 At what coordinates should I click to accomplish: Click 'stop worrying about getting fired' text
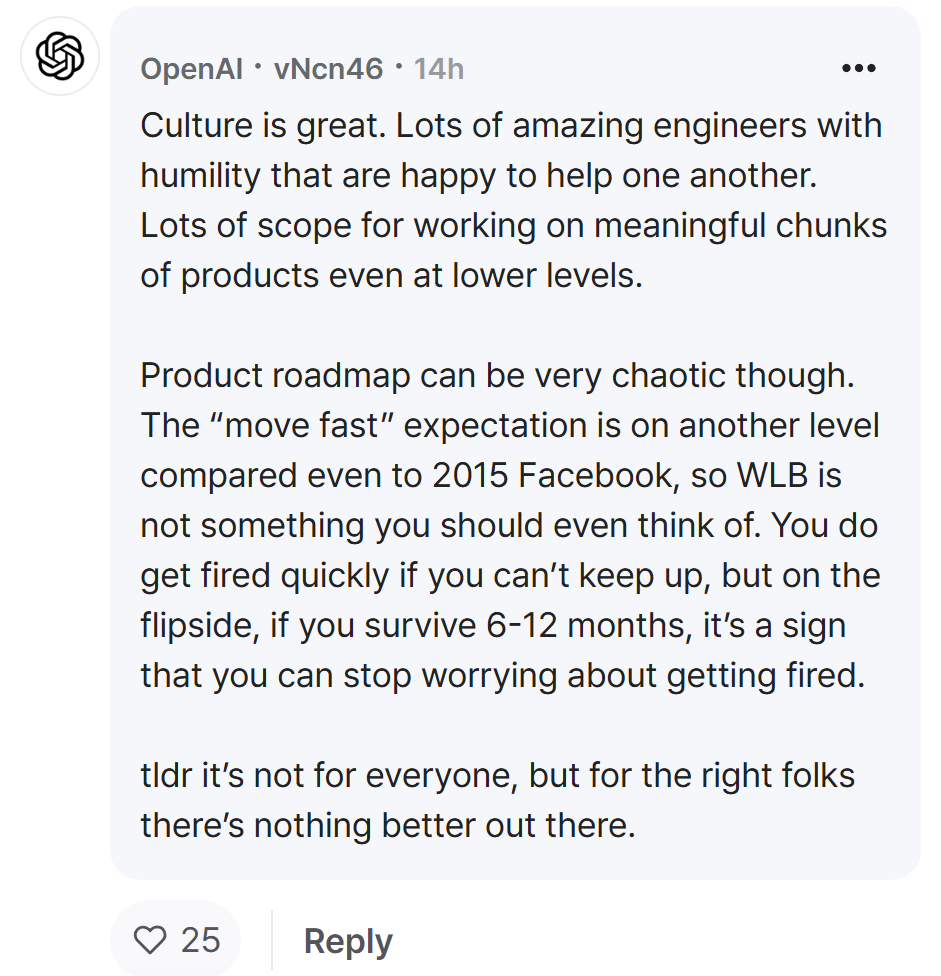(x=604, y=675)
